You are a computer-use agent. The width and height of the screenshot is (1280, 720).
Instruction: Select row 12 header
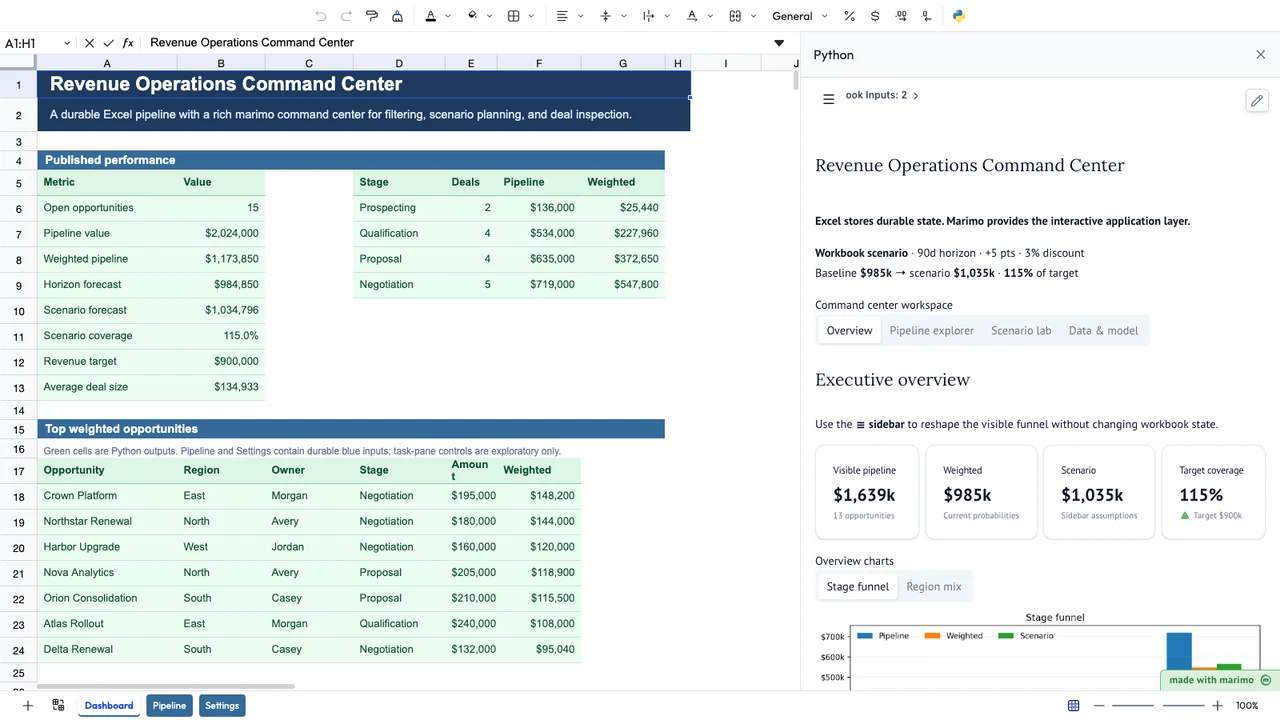tap(18, 361)
